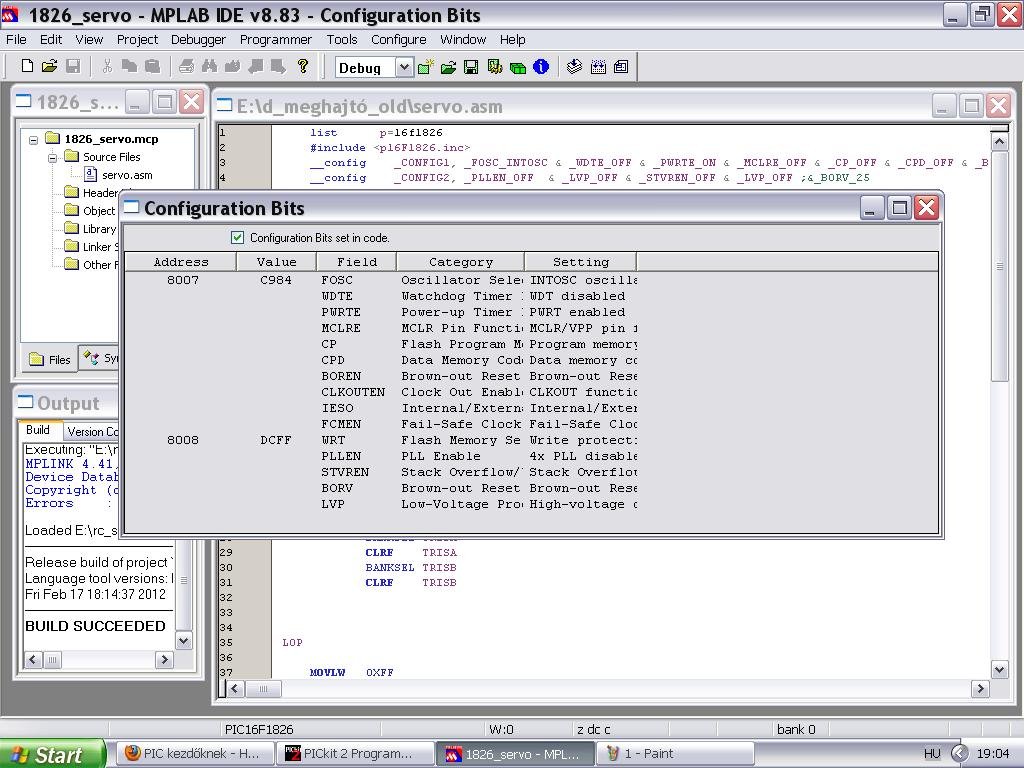
Task: Open the Help menu
Action: 513,39
